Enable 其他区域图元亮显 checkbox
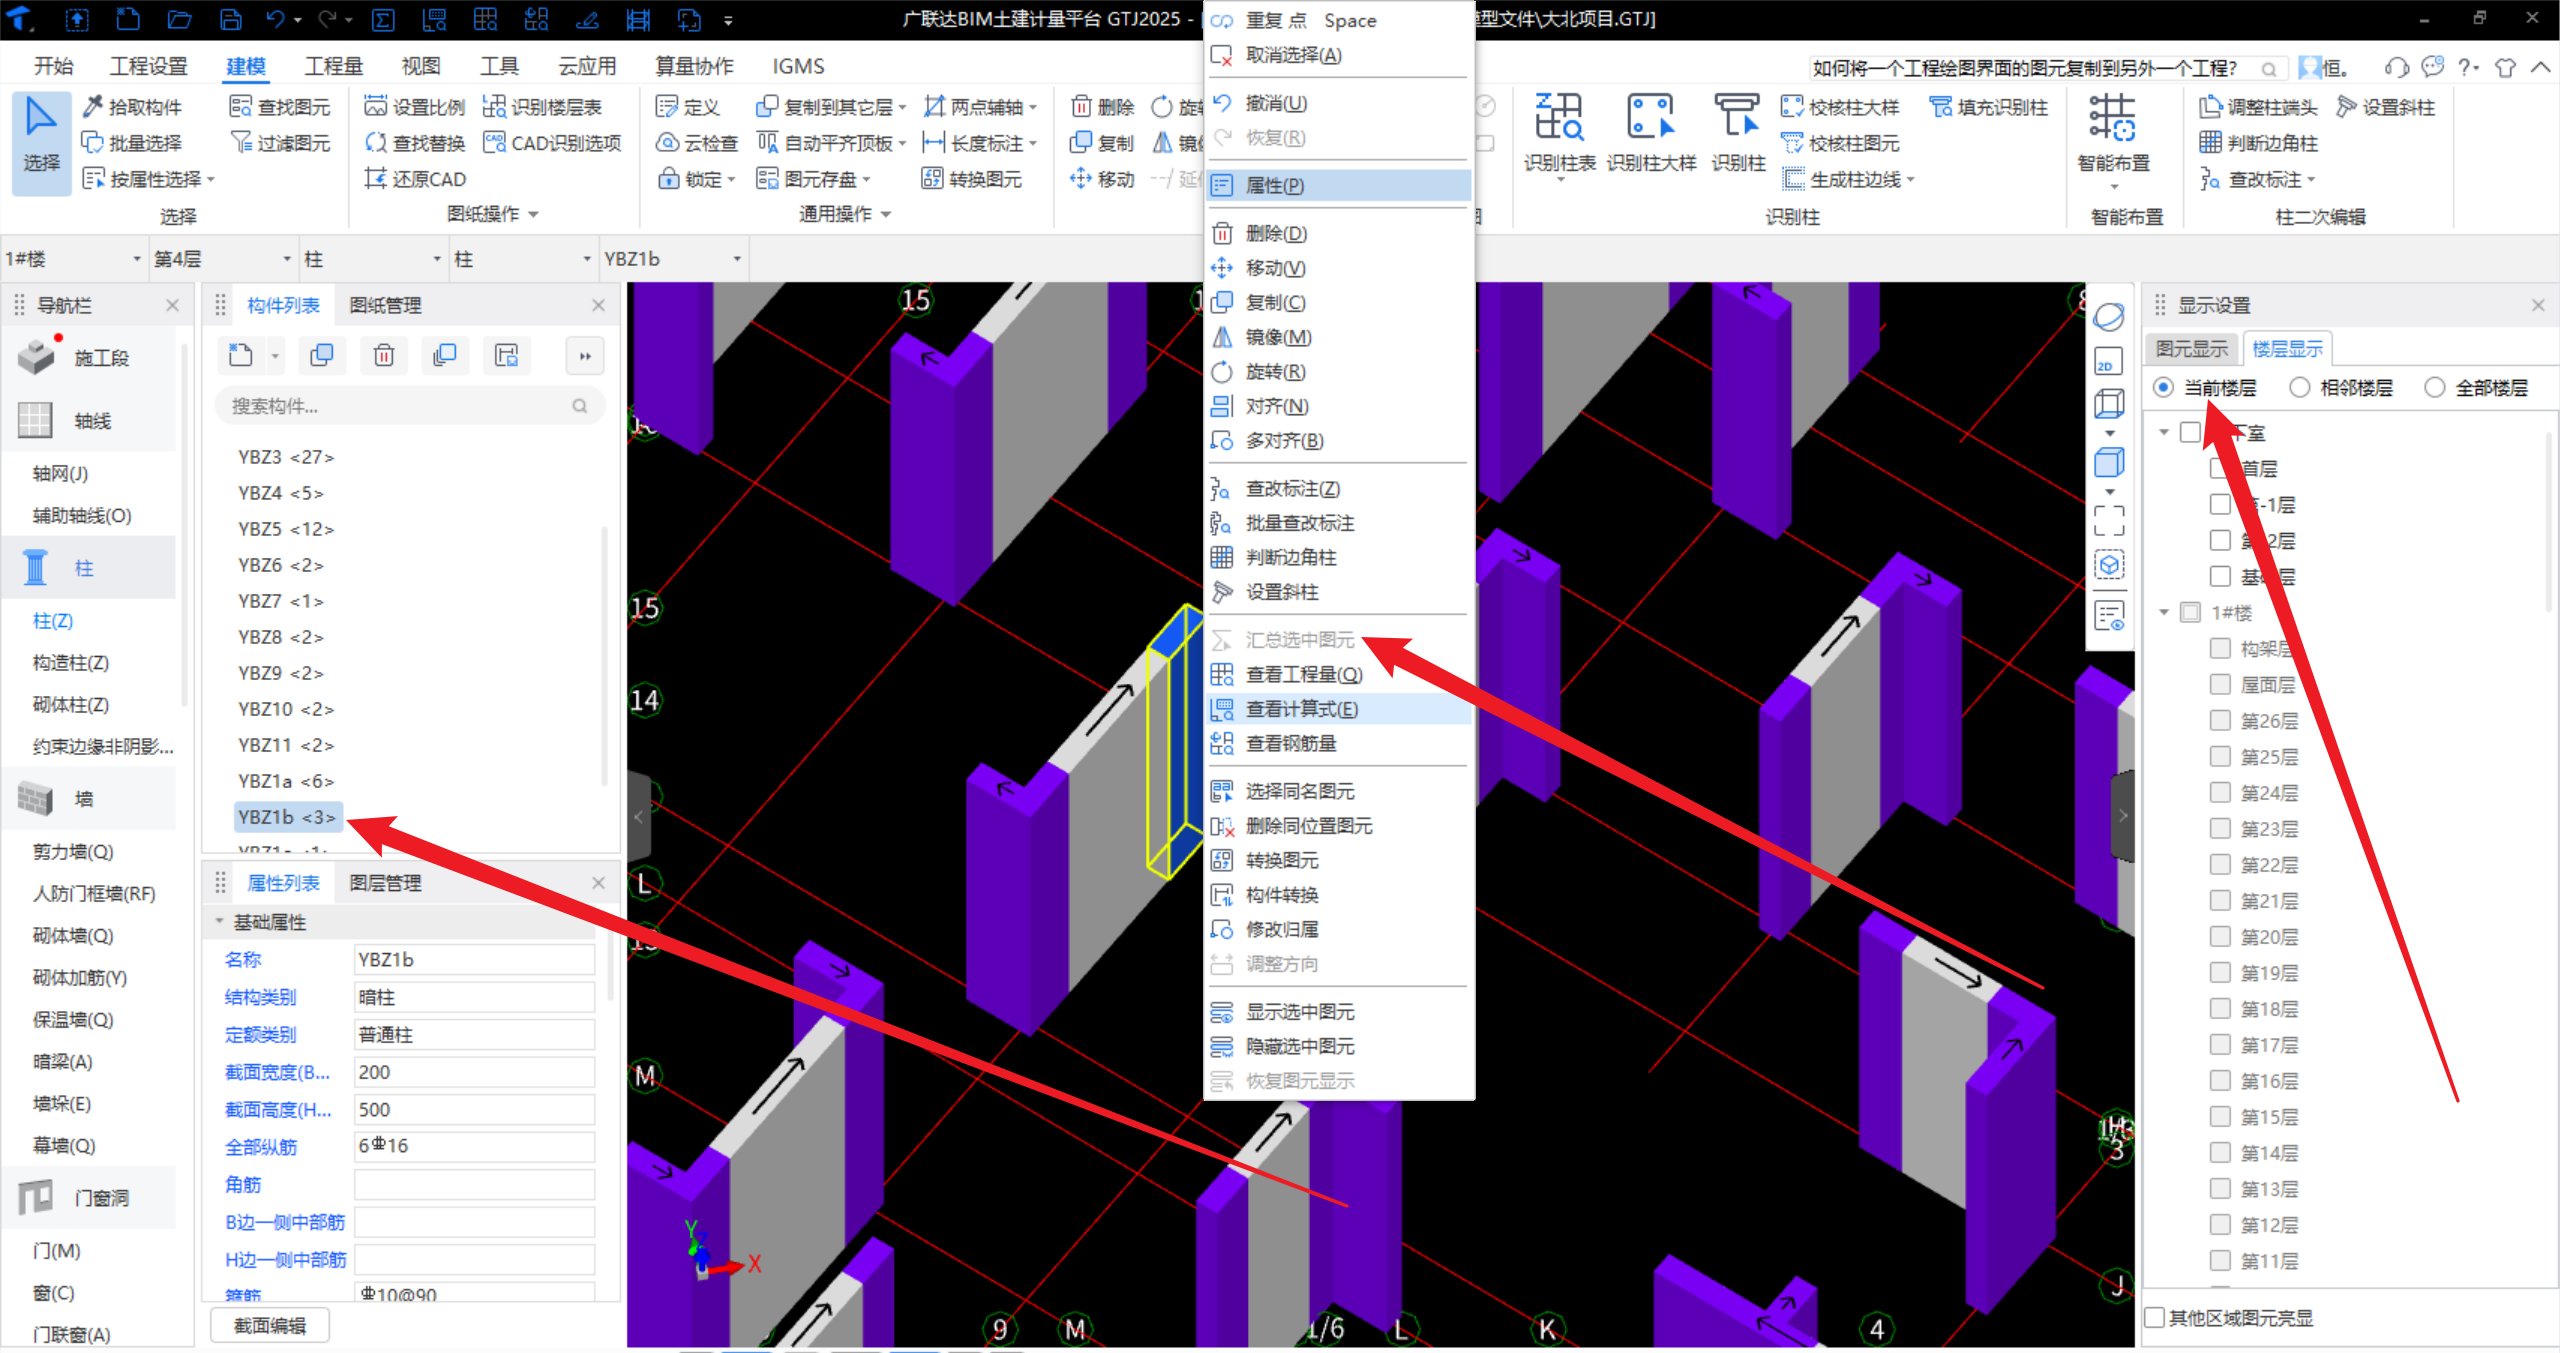The image size is (2560, 1353). [2155, 1317]
